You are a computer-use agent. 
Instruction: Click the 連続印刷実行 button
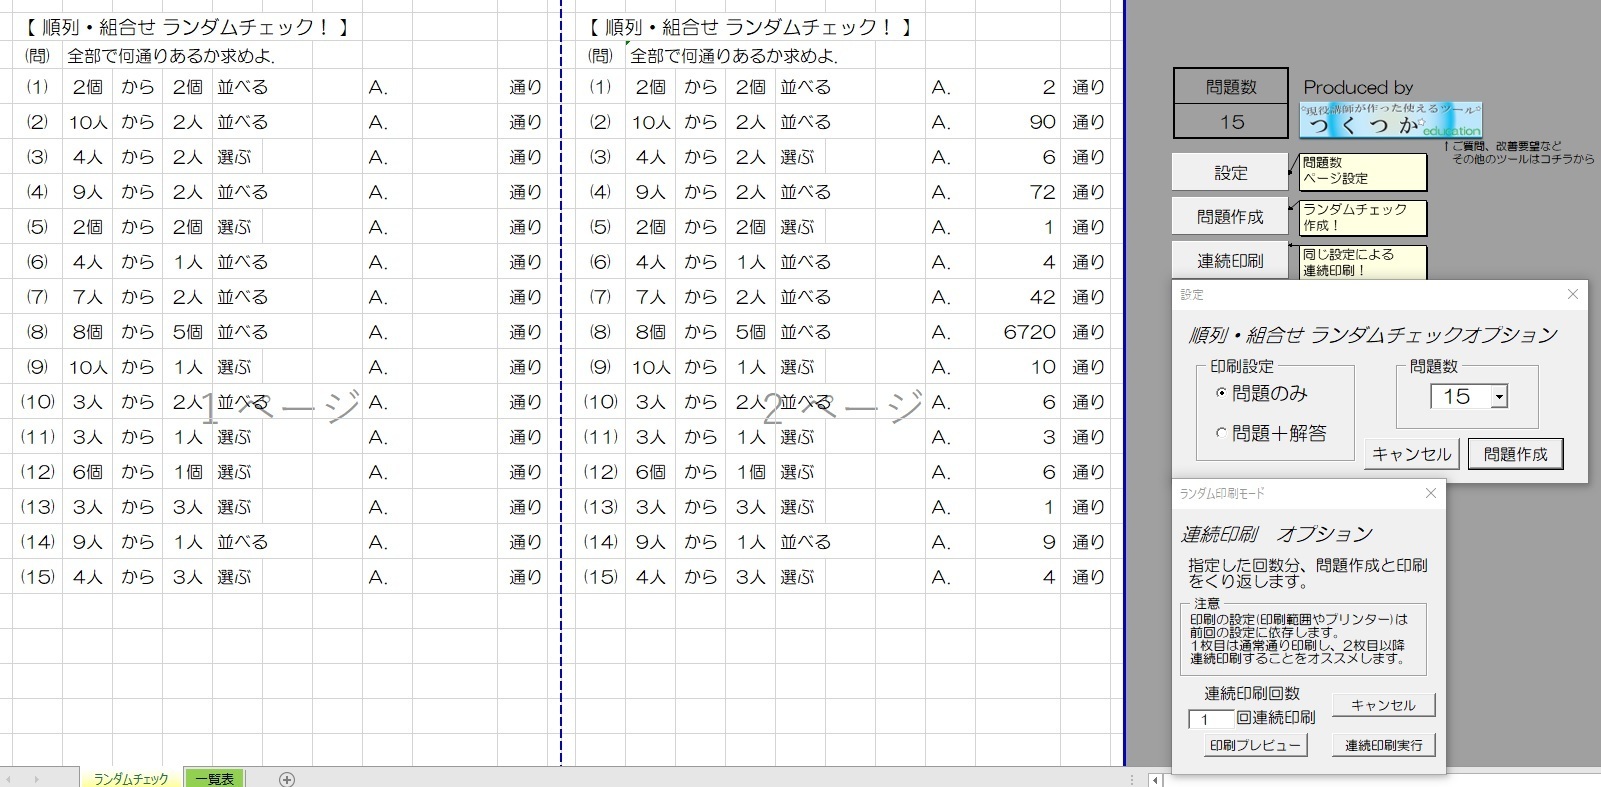(1383, 745)
